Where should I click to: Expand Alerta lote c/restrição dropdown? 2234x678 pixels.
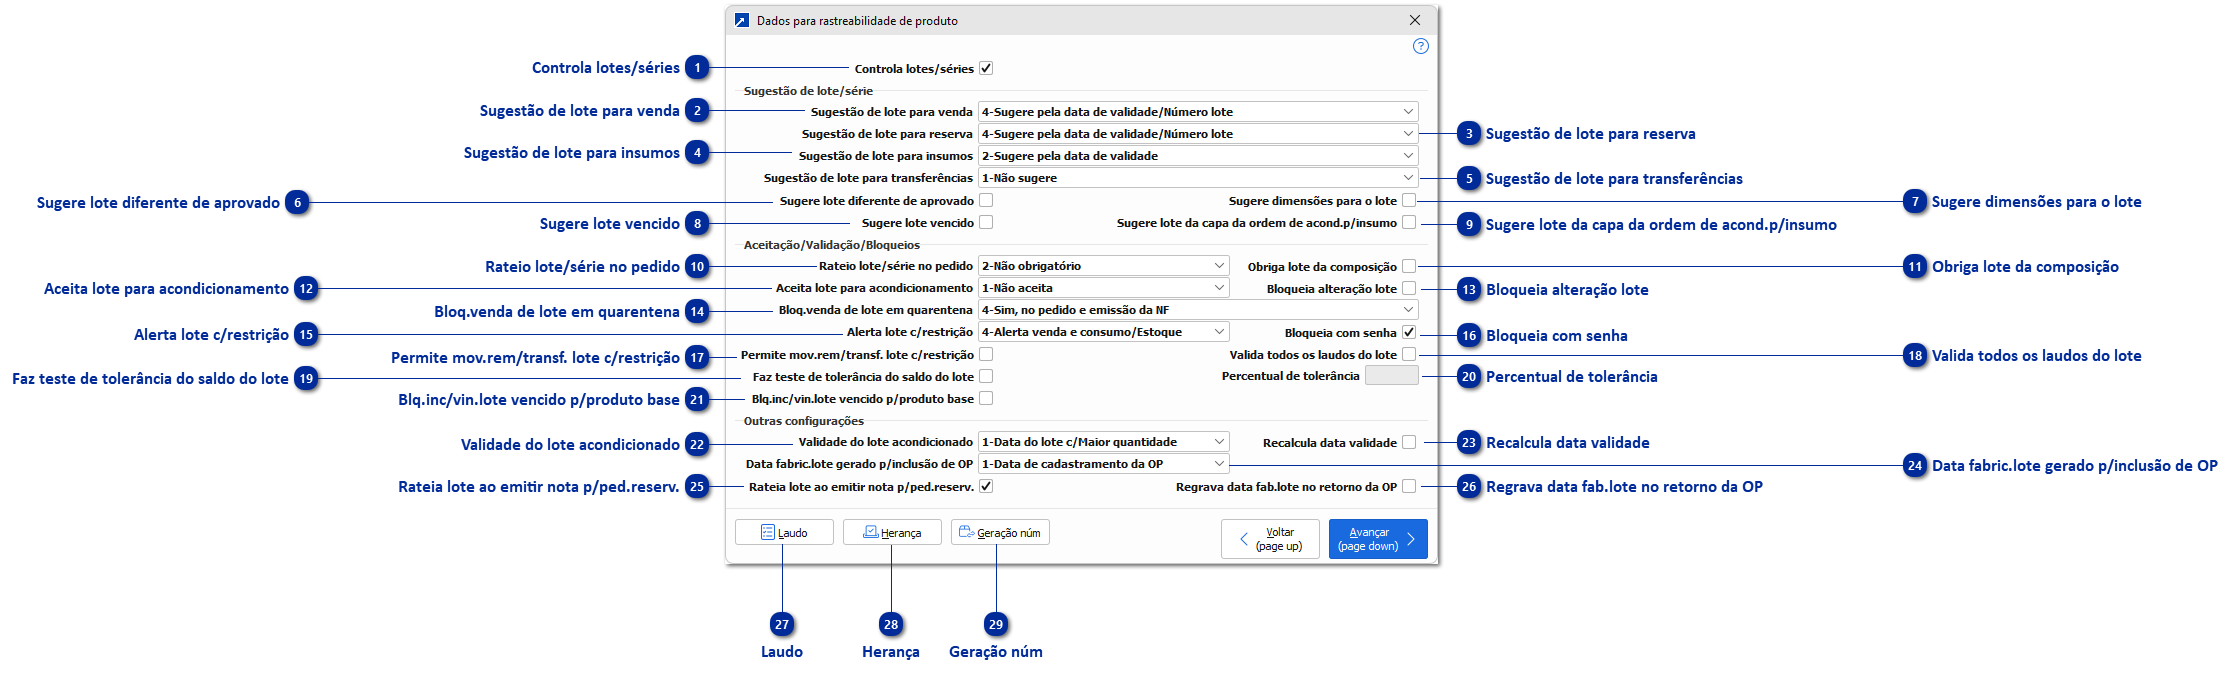pos(1104,332)
